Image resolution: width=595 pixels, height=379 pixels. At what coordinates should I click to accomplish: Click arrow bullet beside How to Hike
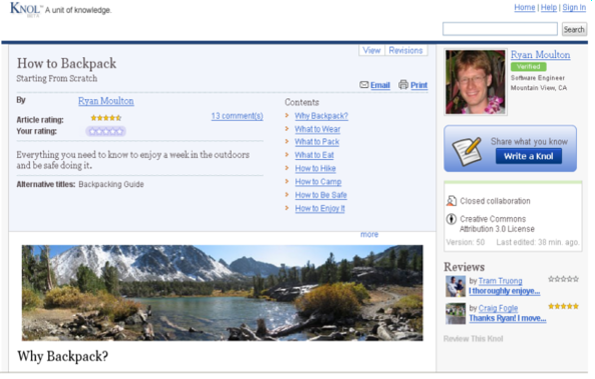(x=287, y=168)
